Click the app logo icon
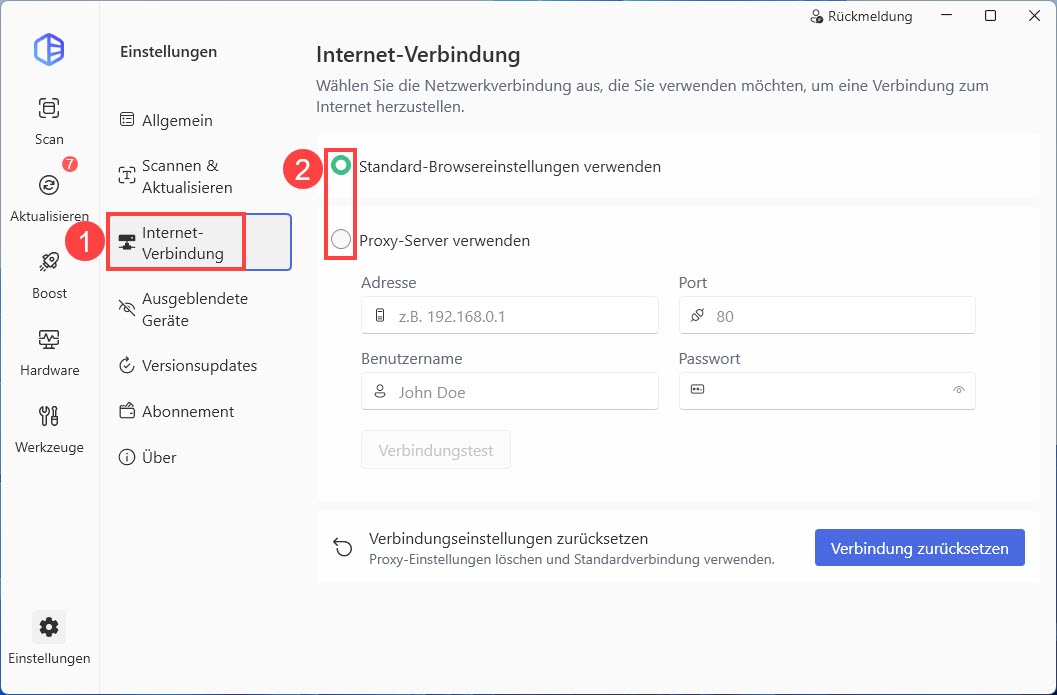This screenshot has width=1057, height=695. 49,49
